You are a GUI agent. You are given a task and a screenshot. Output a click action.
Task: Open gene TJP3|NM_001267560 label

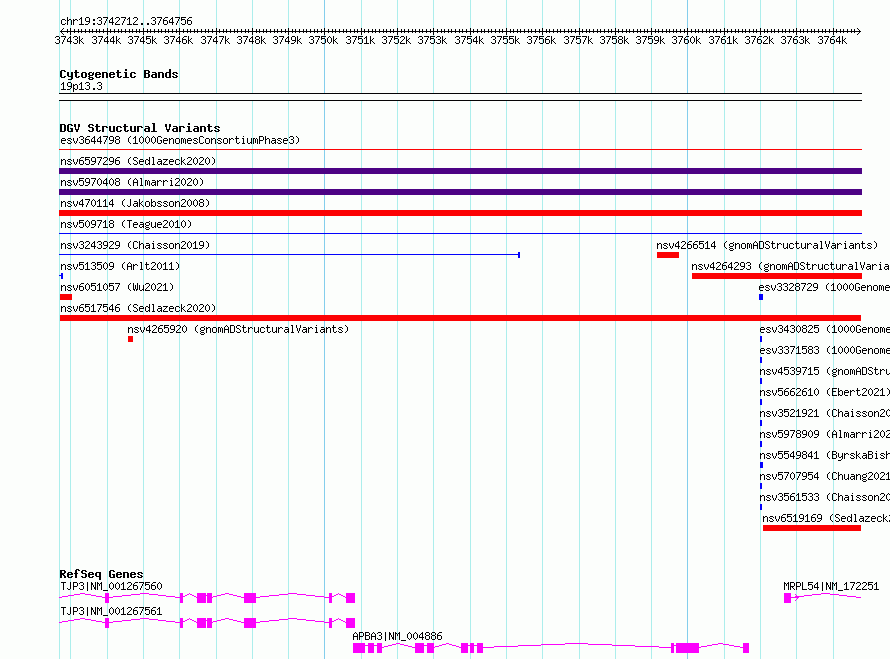click(x=111, y=586)
